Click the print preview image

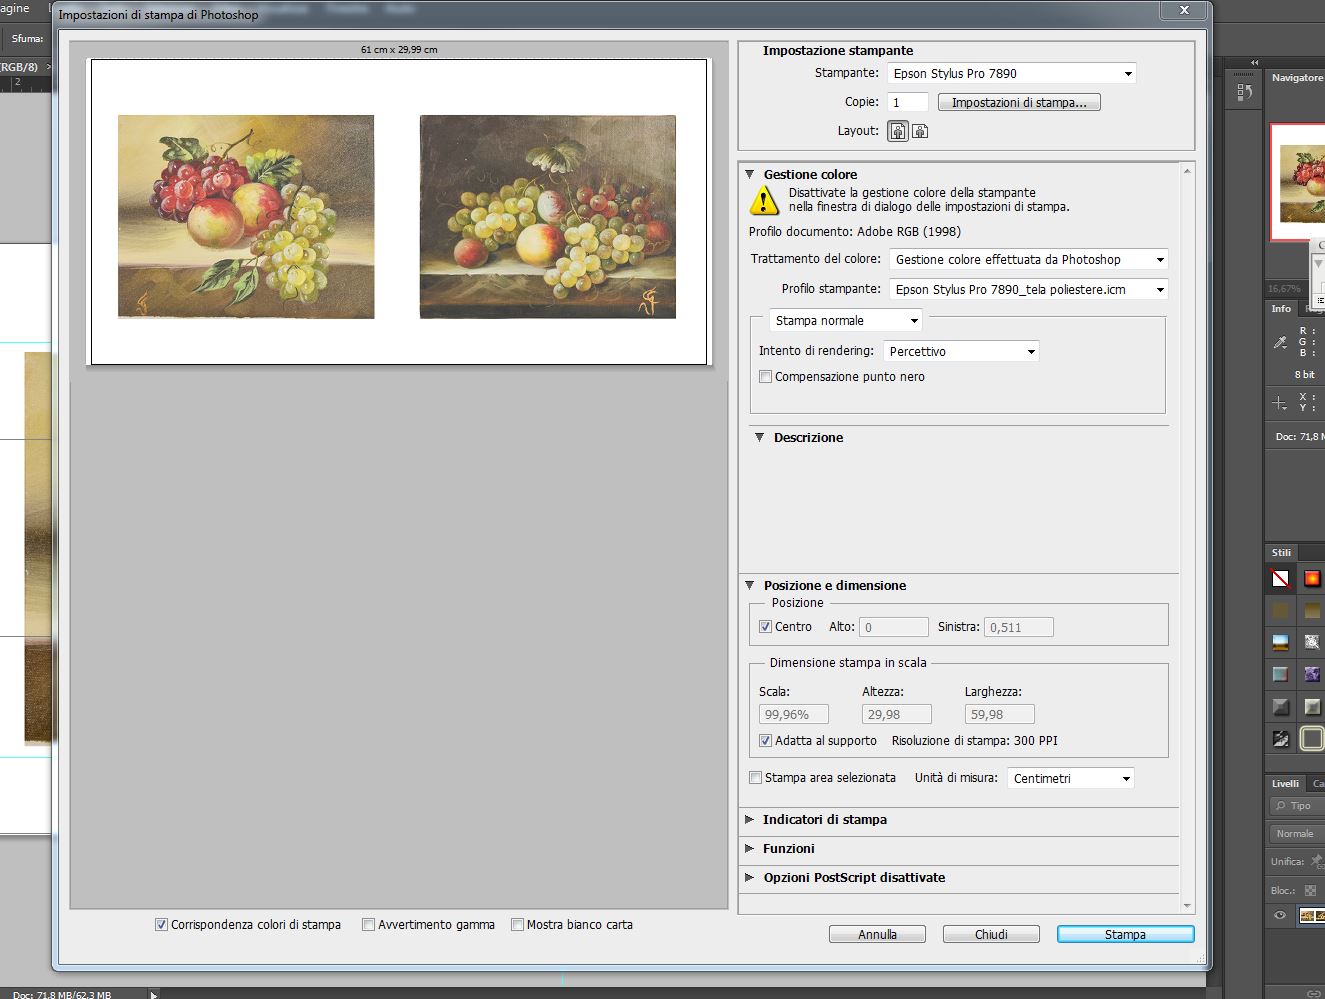click(x=399, y=212)
